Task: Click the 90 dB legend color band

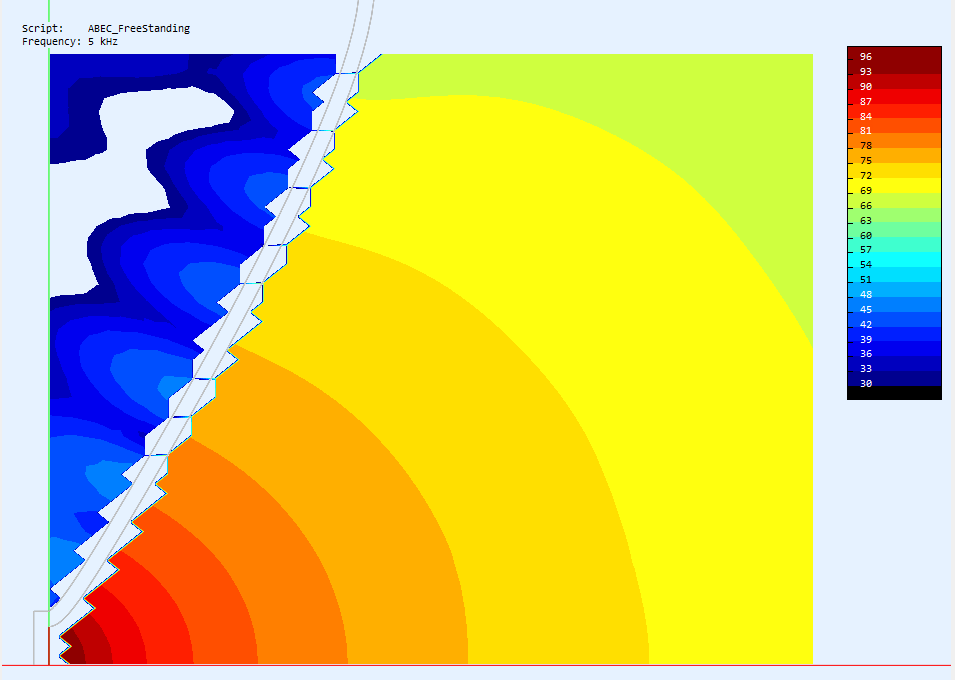Action: click(x=895, y=82)
